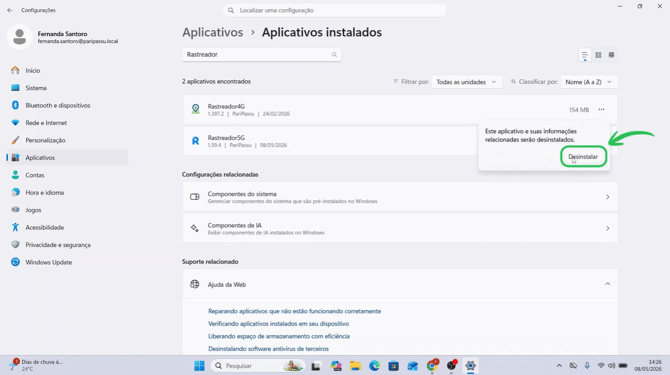Screen dimensions: 670x375
Task: Click the Rastreador app search field
Action: [x=262, y=55]
